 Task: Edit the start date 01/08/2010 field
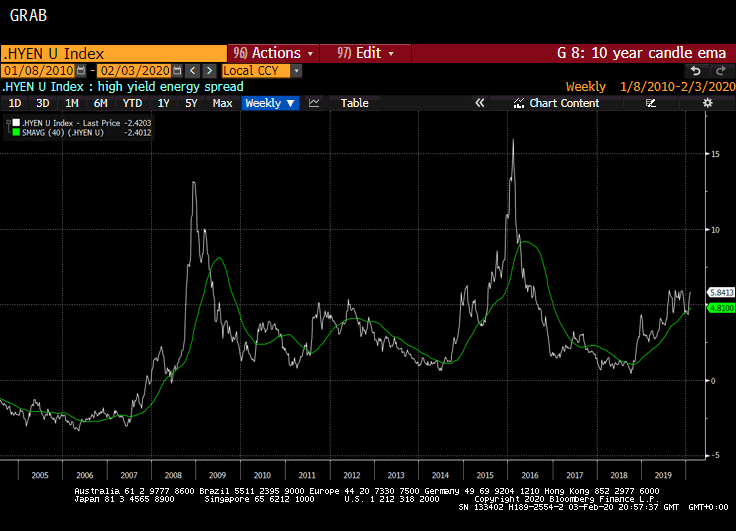click(38, 71)
